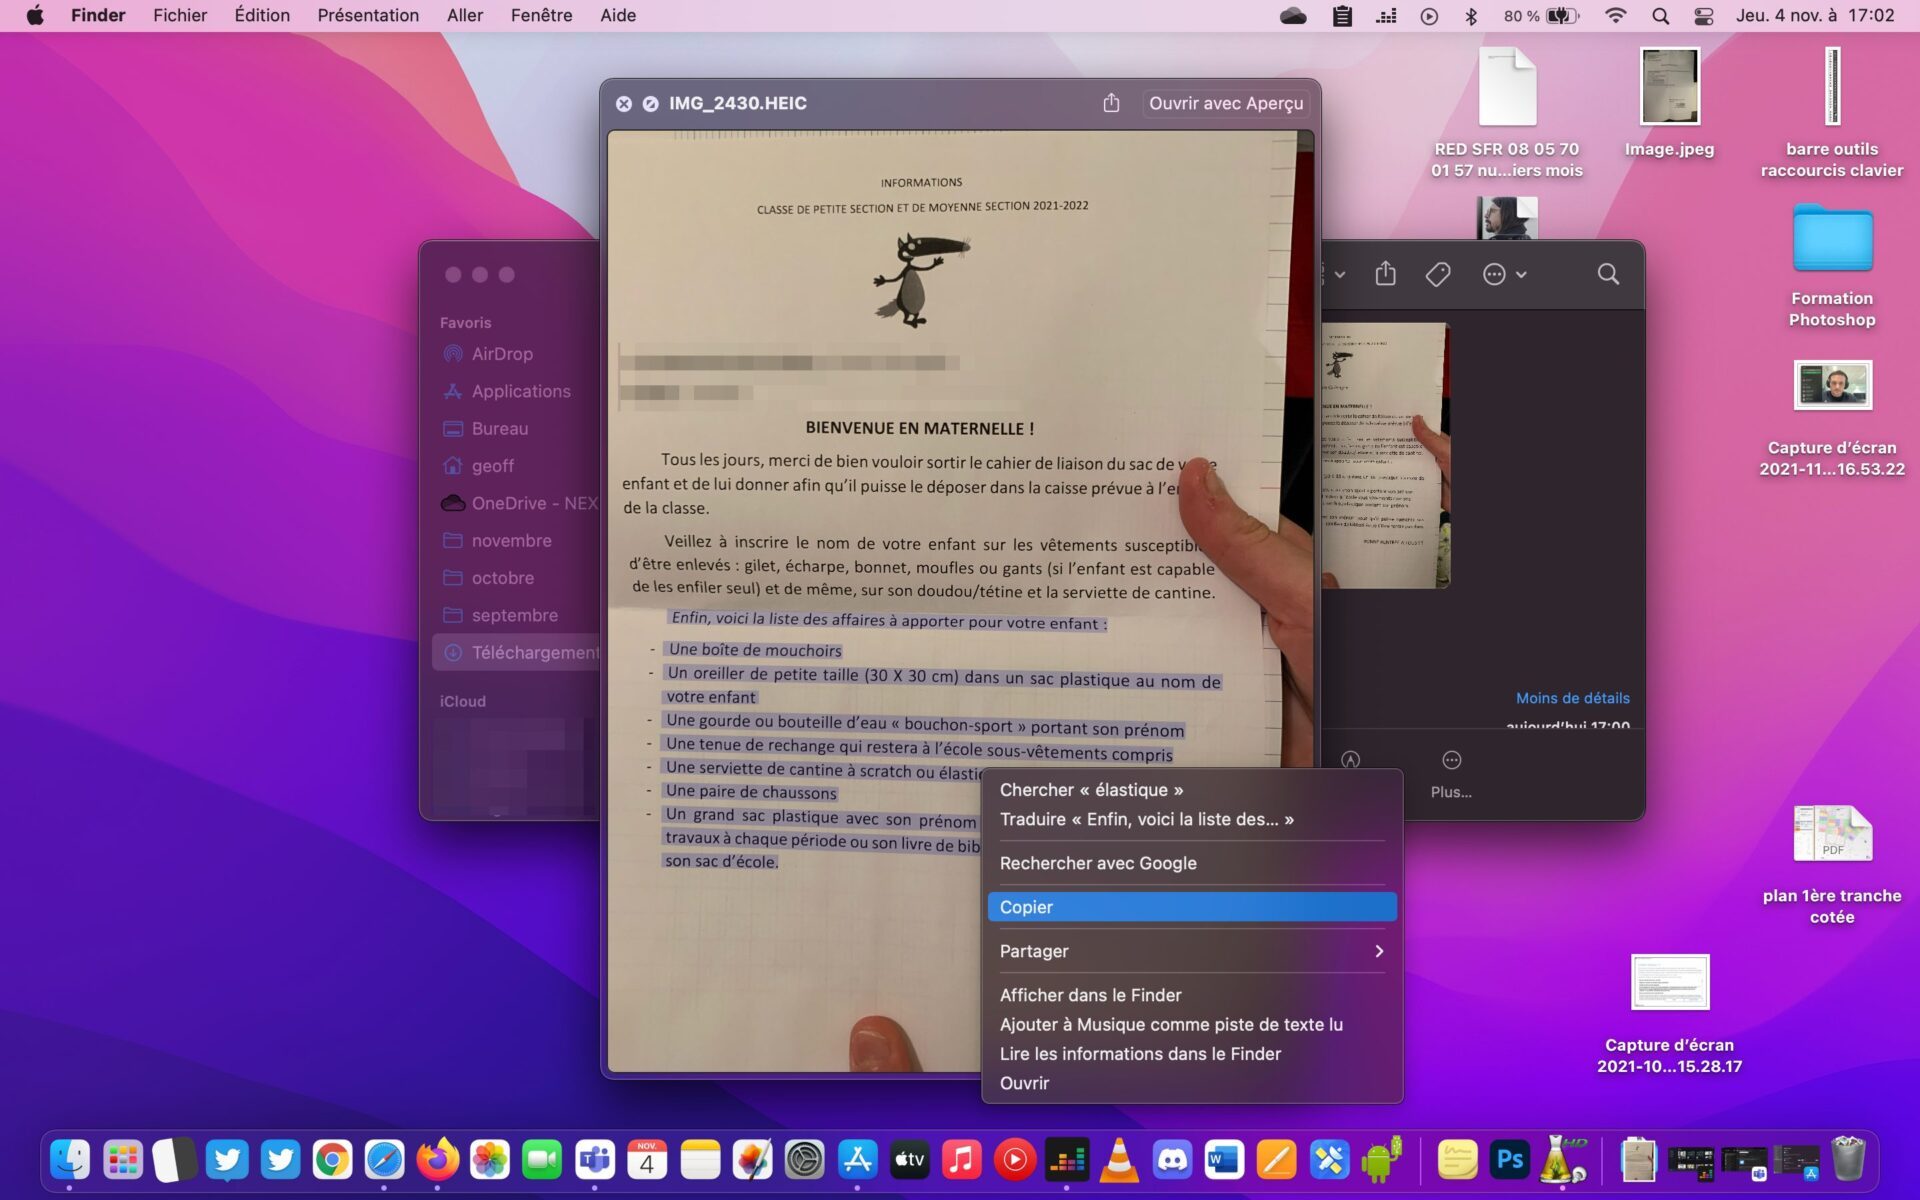Click Afficher dans le Finder entry
This screenshot has height=1200, width=1920.
pos(1192,995)
